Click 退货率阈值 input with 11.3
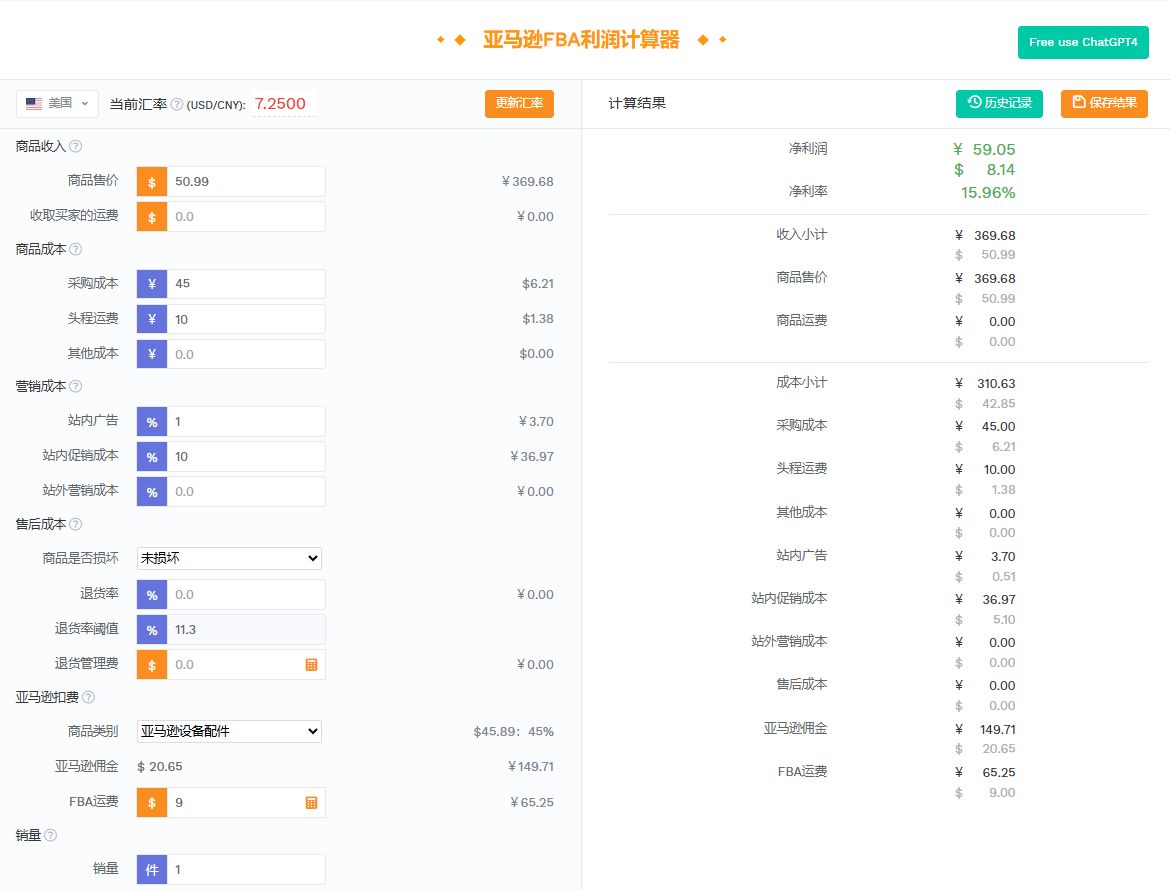Viewport: 1170px width, 890px height. pyautogui.click(x=245, y=630)
